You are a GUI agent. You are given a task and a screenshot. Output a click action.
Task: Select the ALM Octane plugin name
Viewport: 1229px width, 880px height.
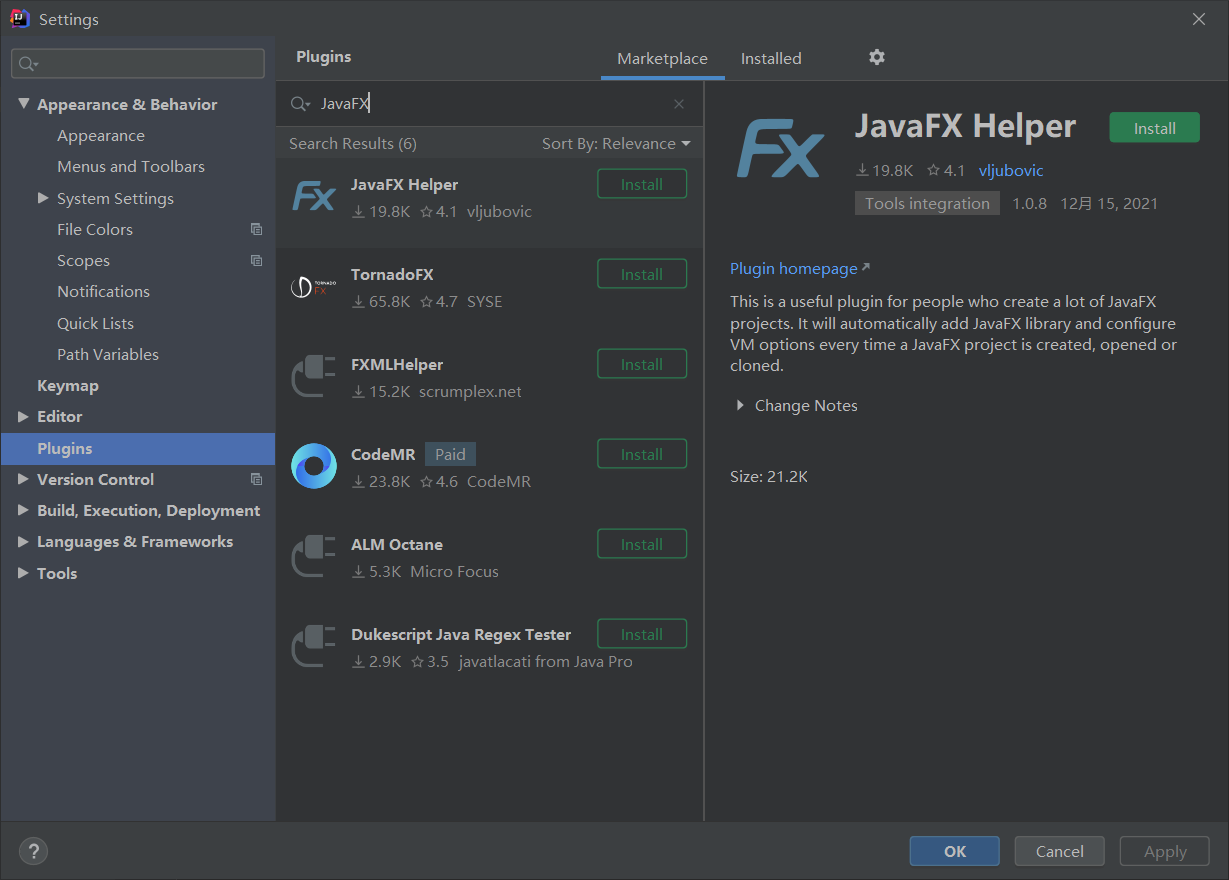click(397, 544)
